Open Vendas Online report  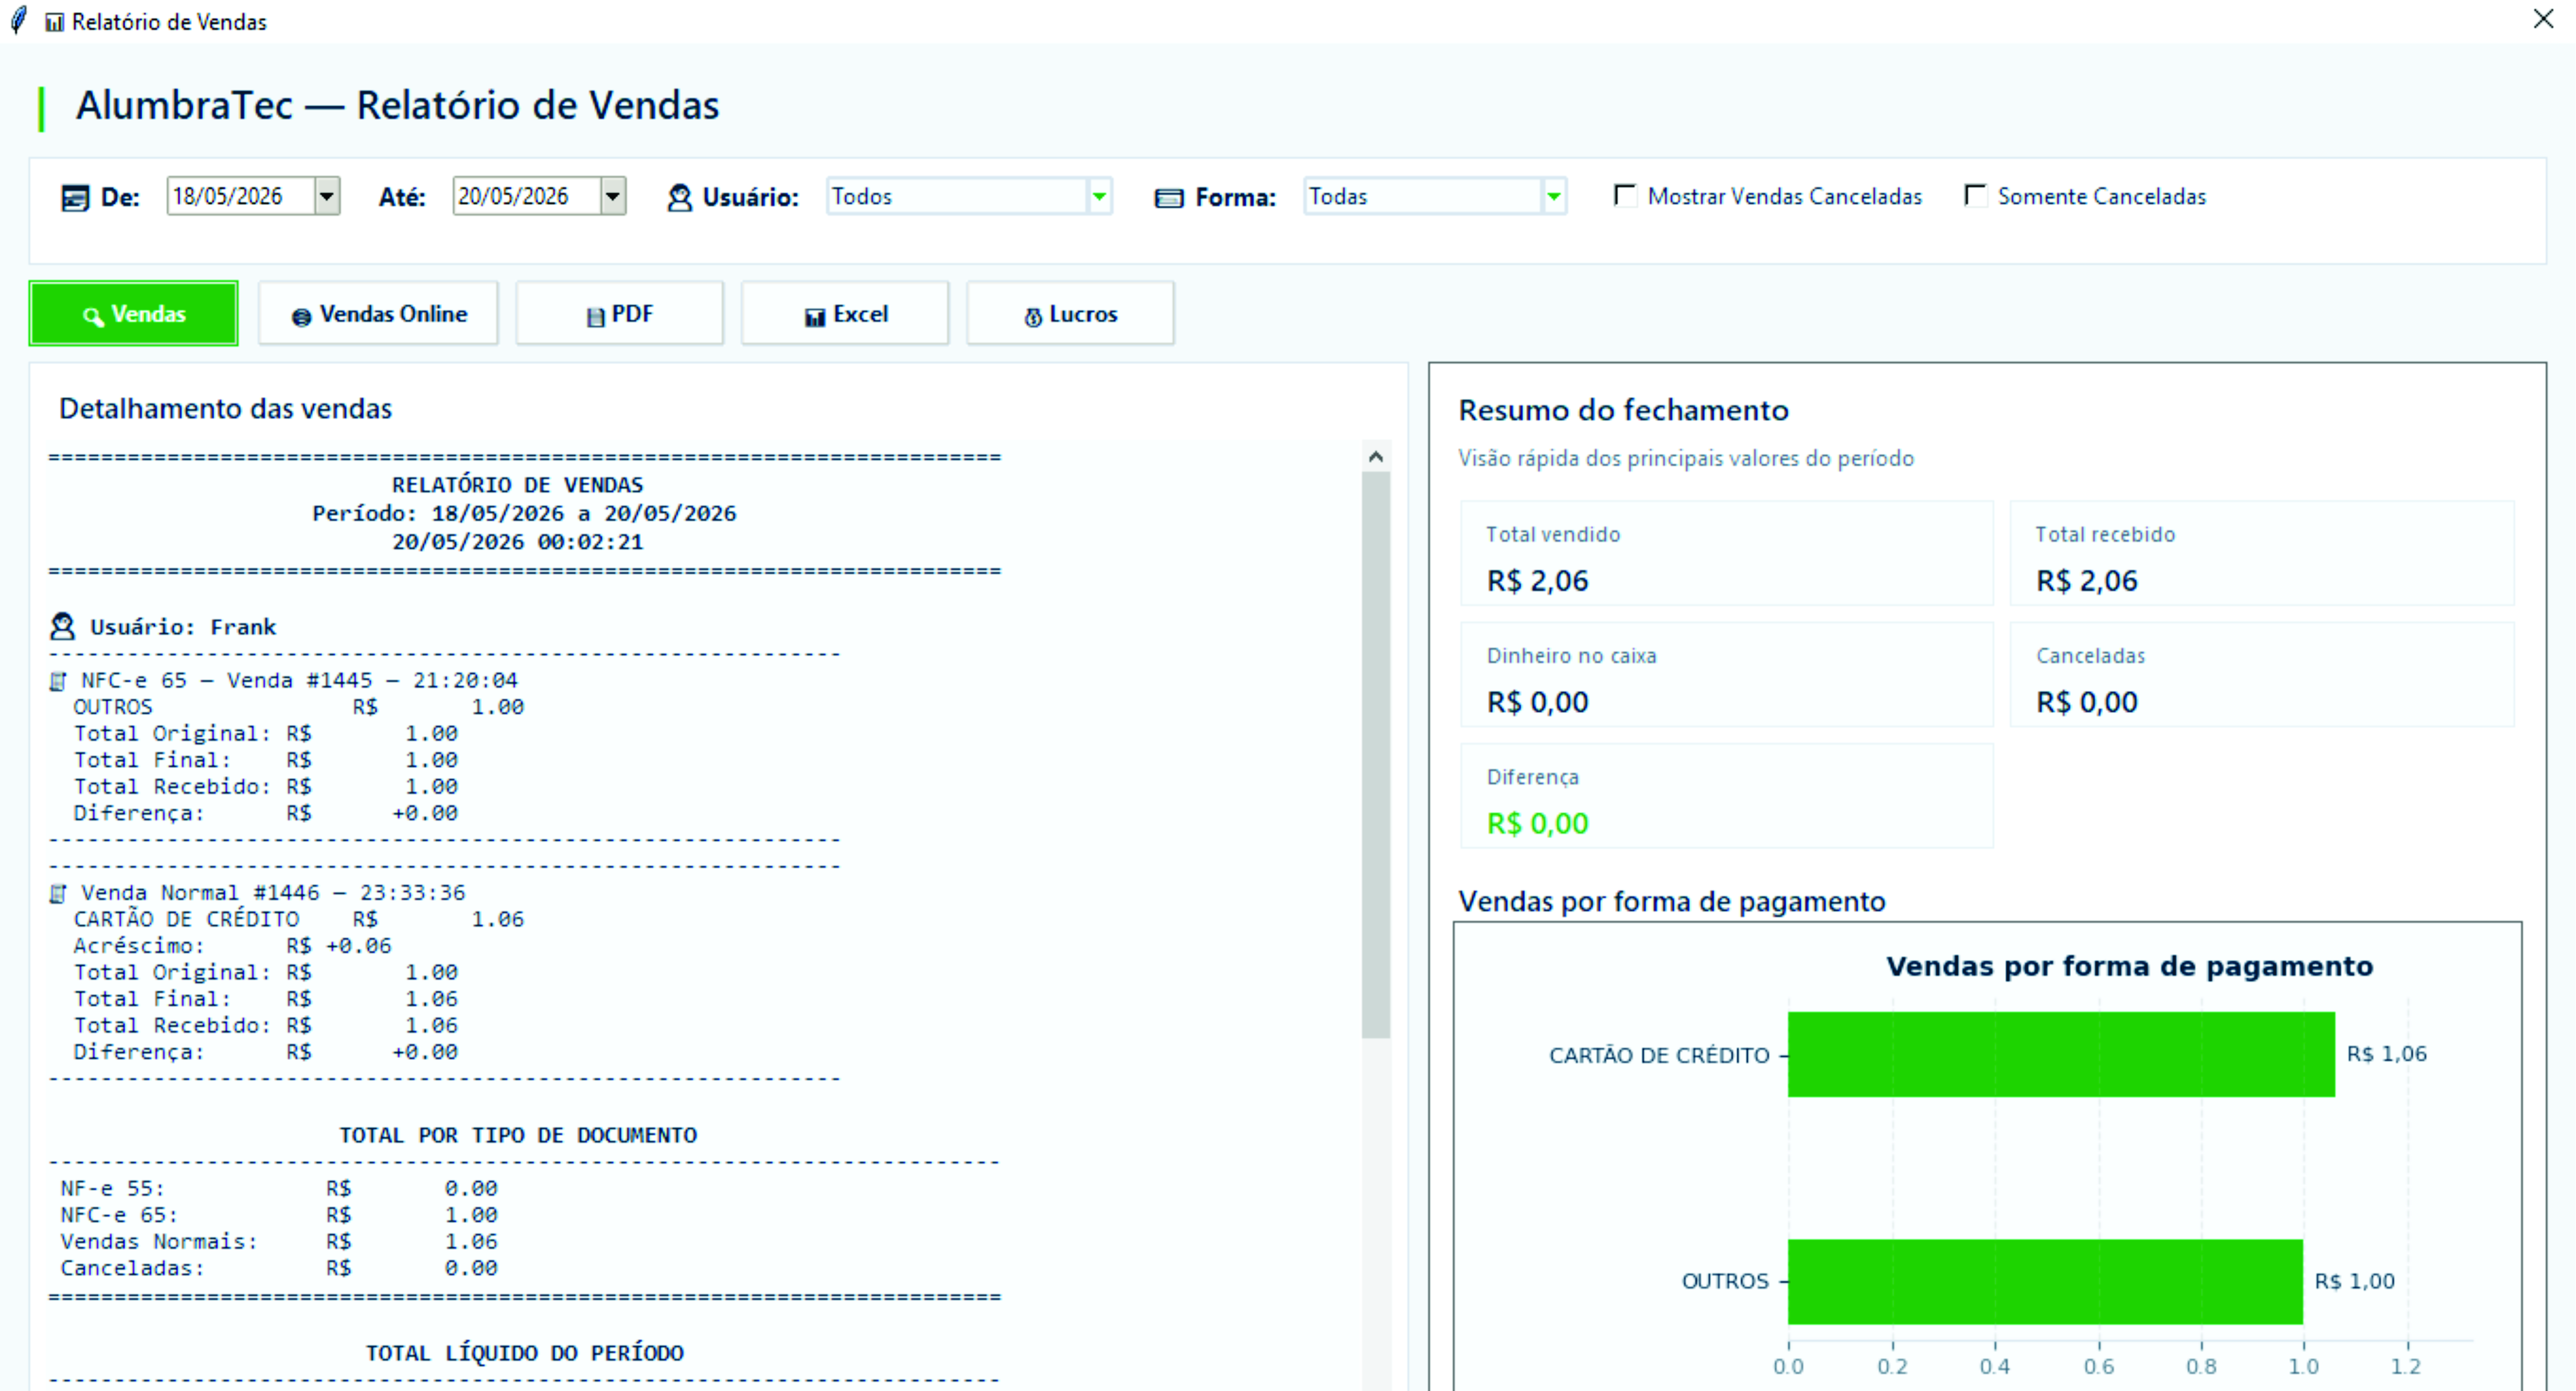379,314
